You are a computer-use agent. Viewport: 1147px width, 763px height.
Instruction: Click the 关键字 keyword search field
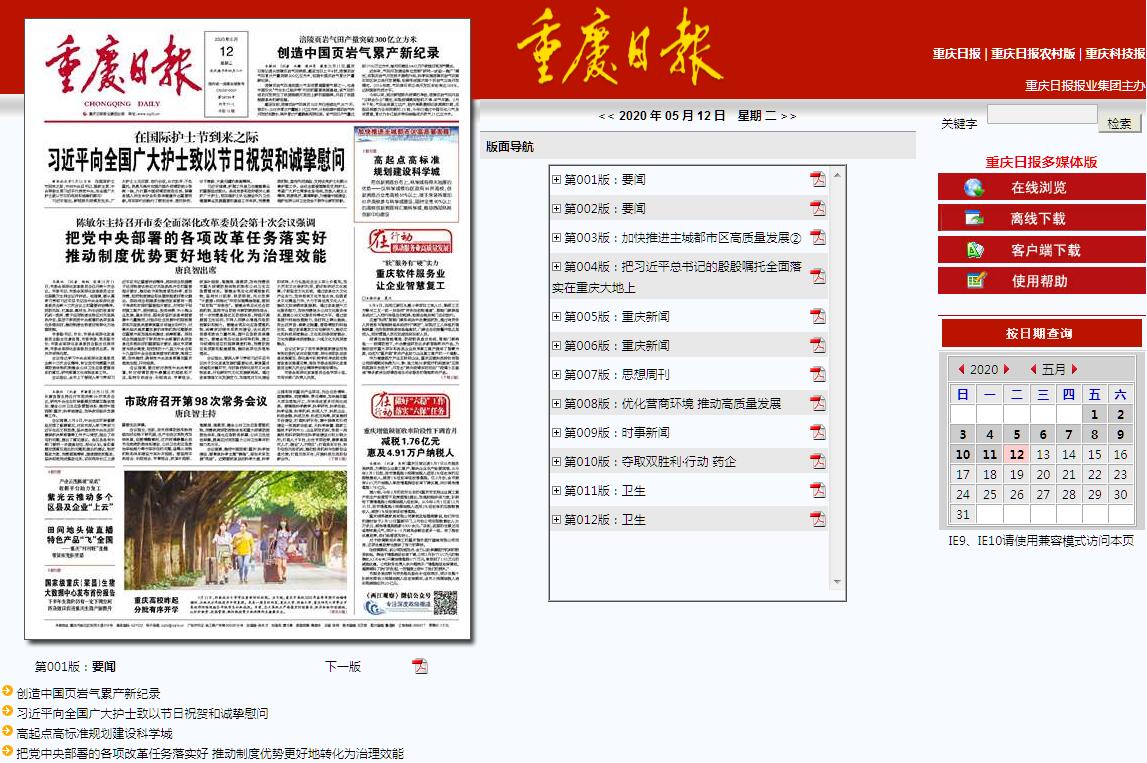coord(1041,114)
